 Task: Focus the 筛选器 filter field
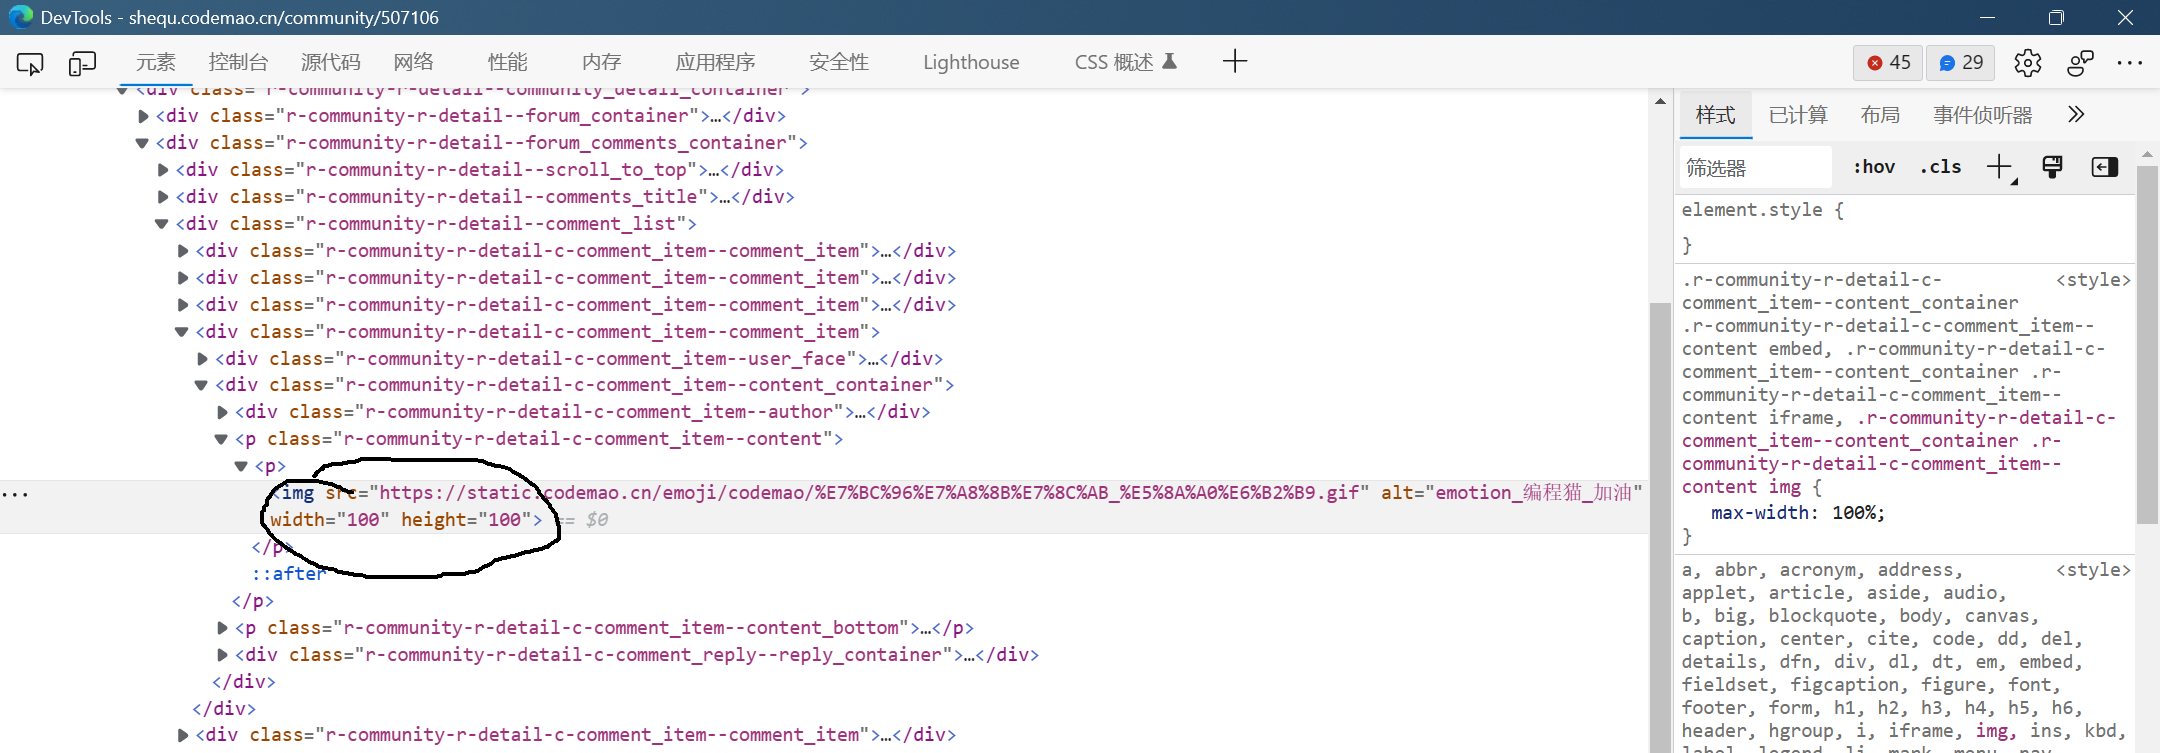click(1755, 167)
